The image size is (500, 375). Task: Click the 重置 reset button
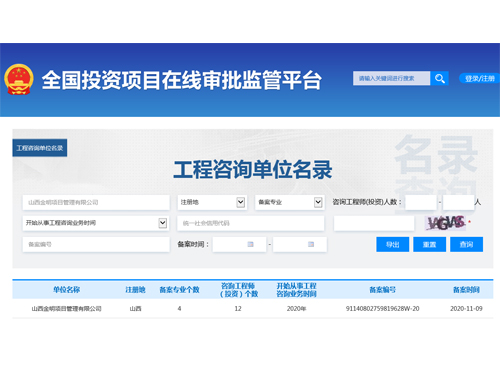429,244
